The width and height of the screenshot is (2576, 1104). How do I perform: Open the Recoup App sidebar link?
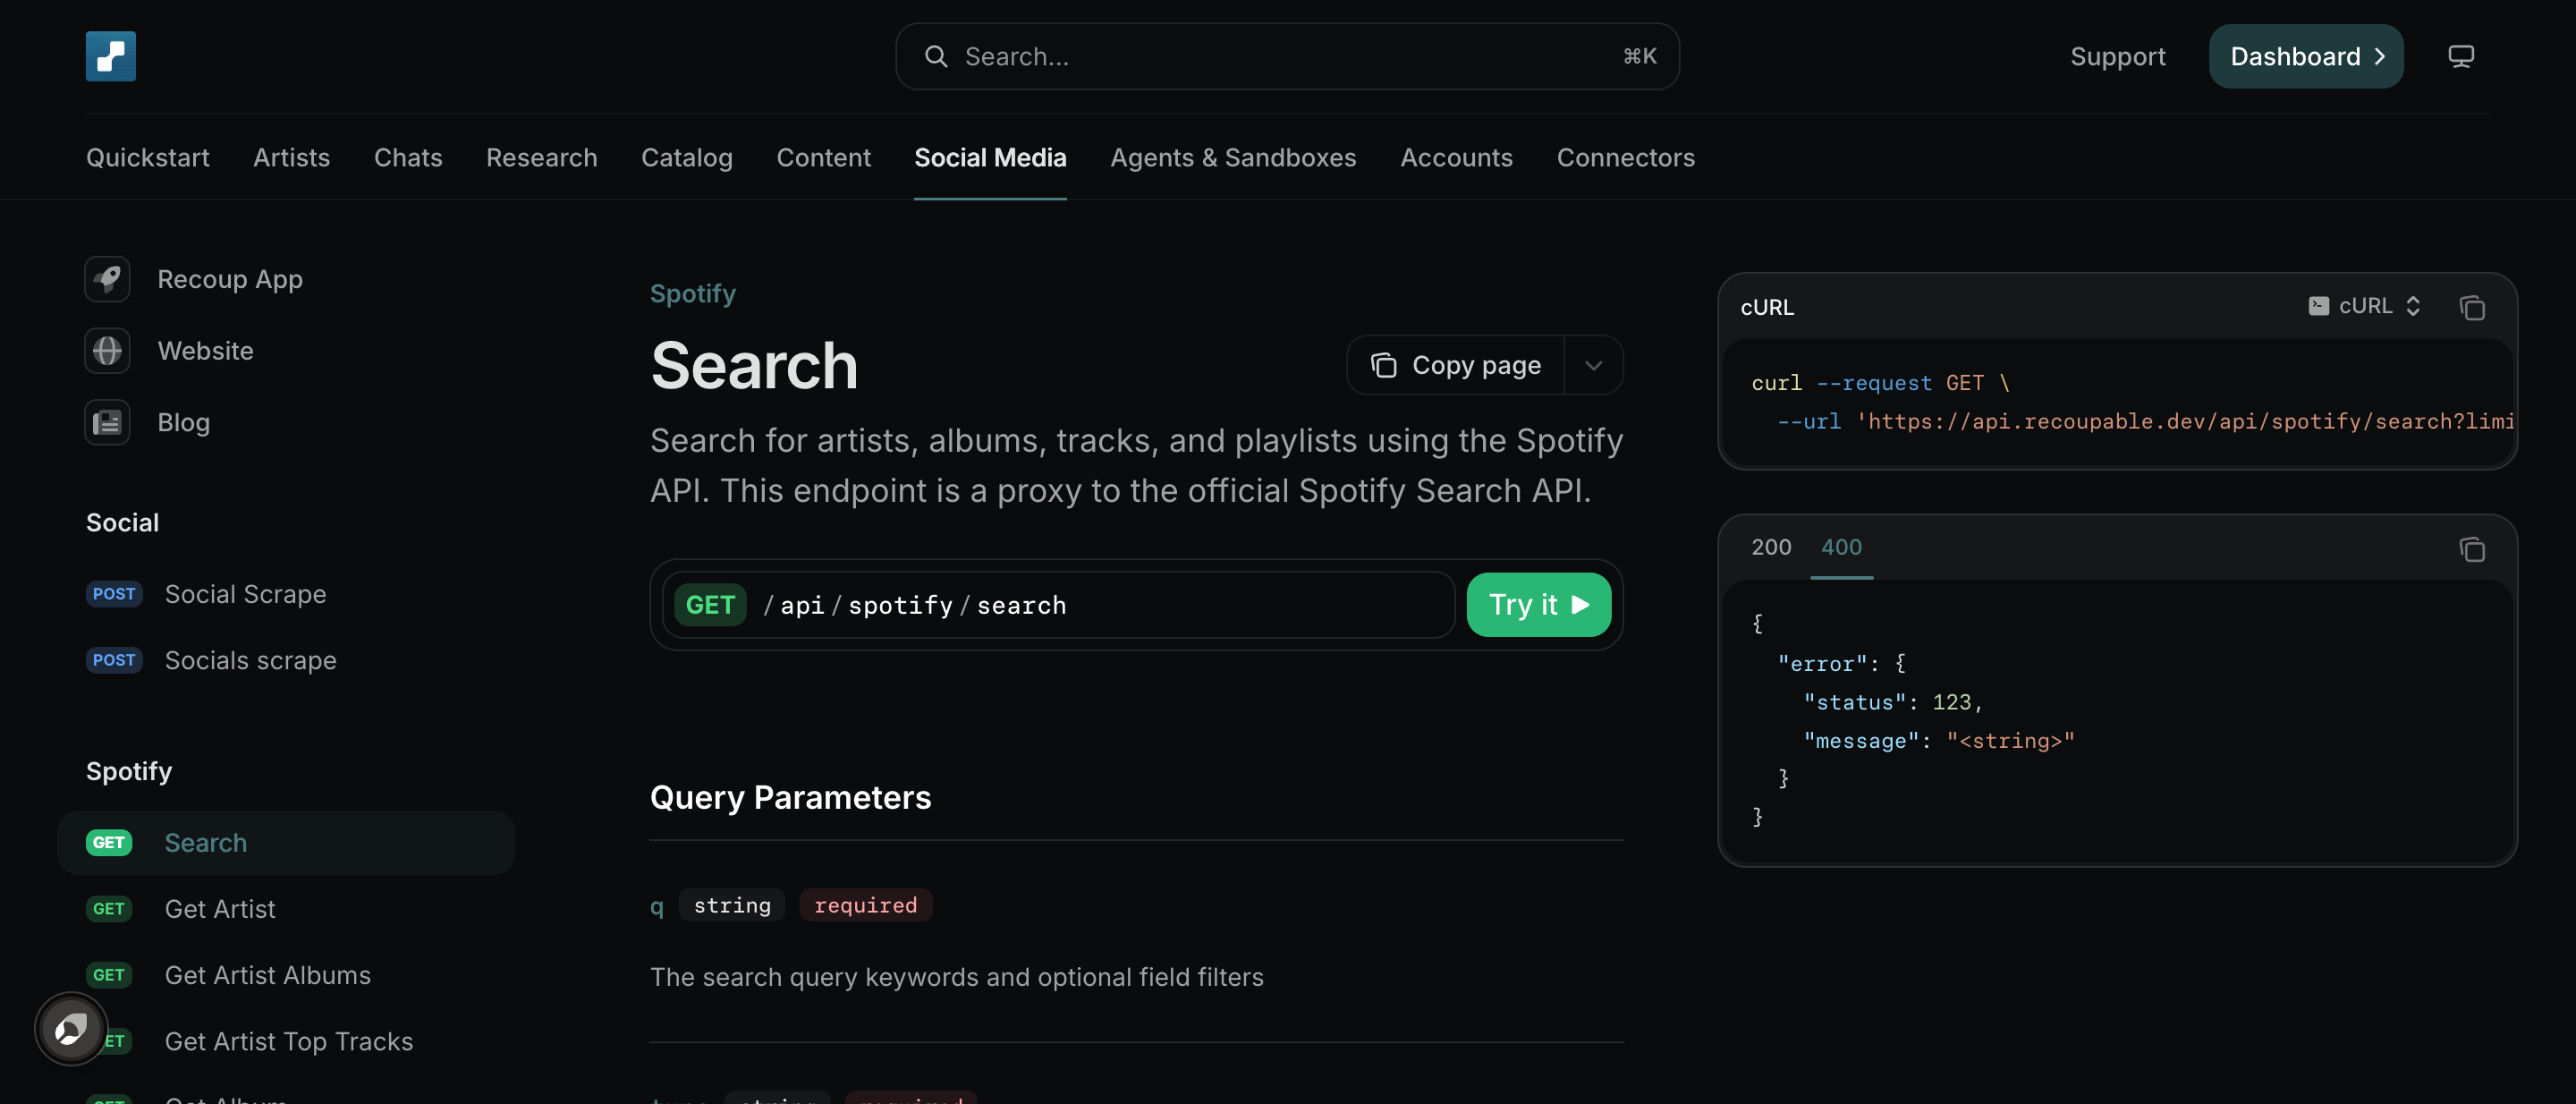pos(230,279)
